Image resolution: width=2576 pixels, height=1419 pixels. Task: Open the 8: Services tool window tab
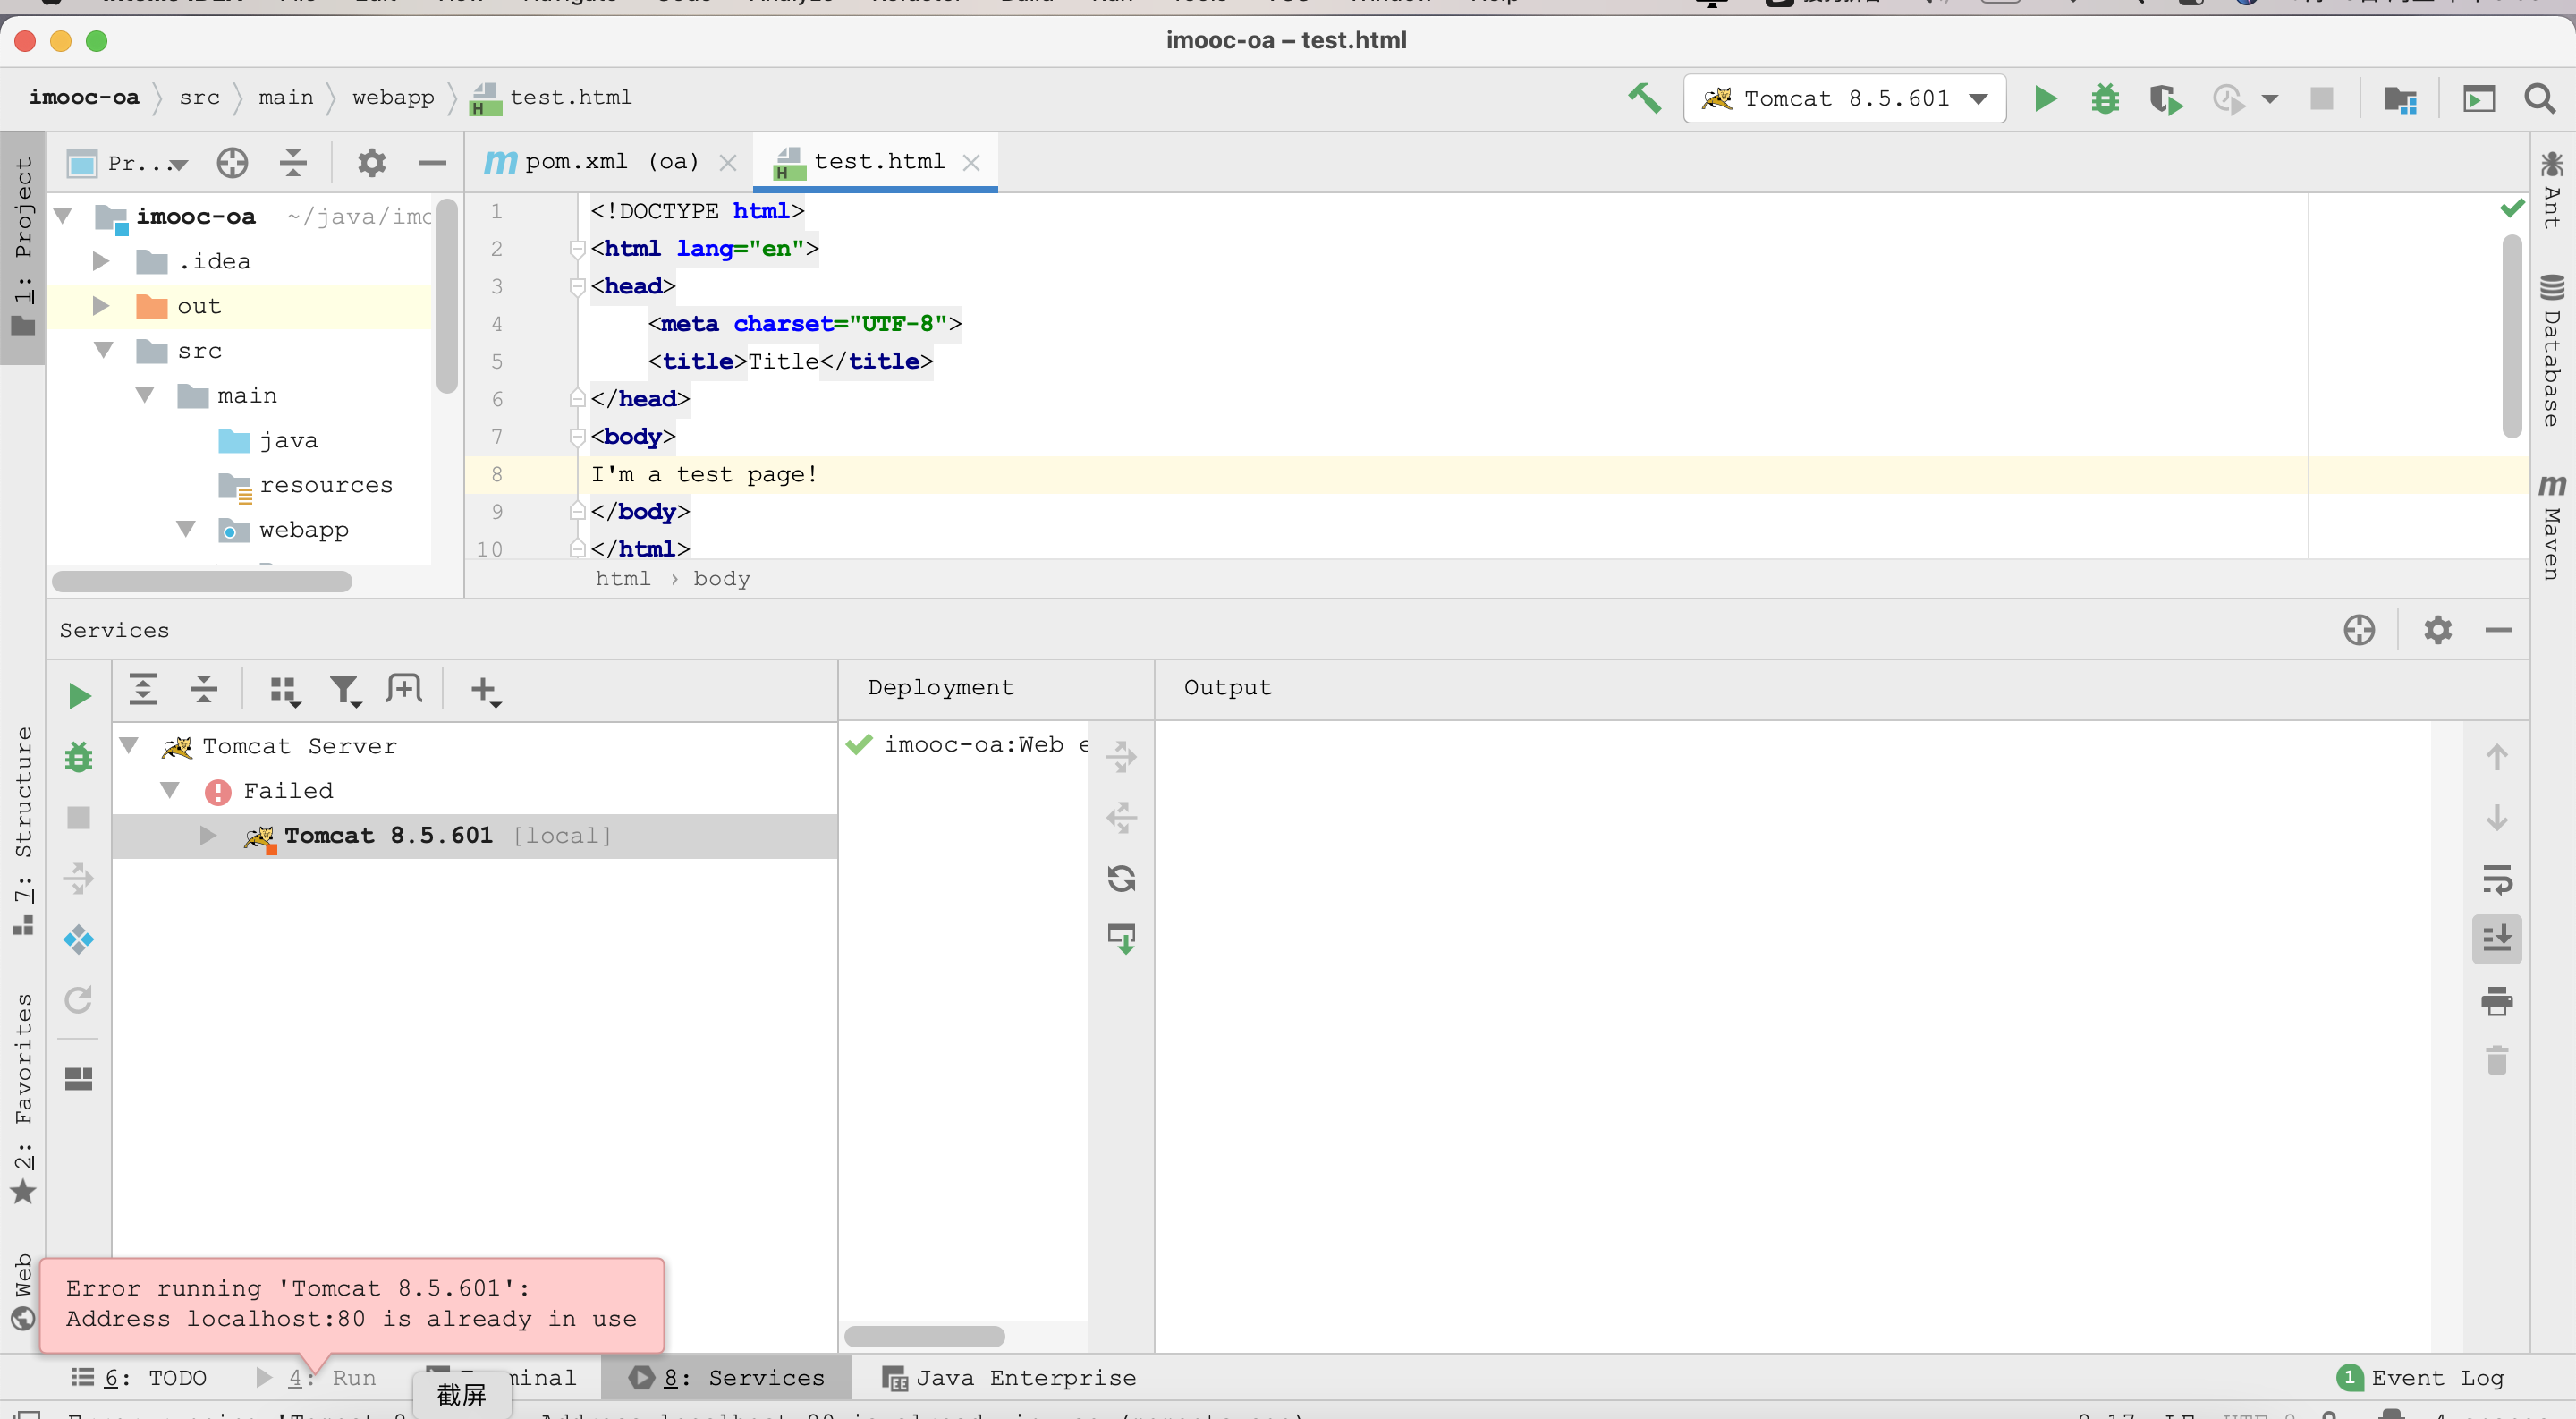tap(727, 1378)
